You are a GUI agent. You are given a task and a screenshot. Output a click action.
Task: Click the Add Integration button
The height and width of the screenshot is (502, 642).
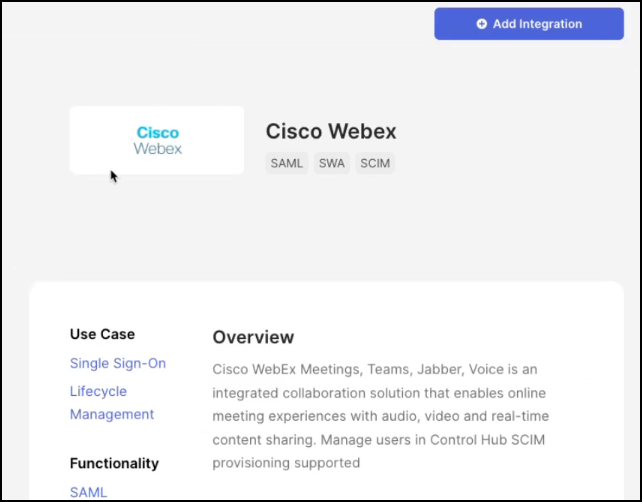point(529,24)
